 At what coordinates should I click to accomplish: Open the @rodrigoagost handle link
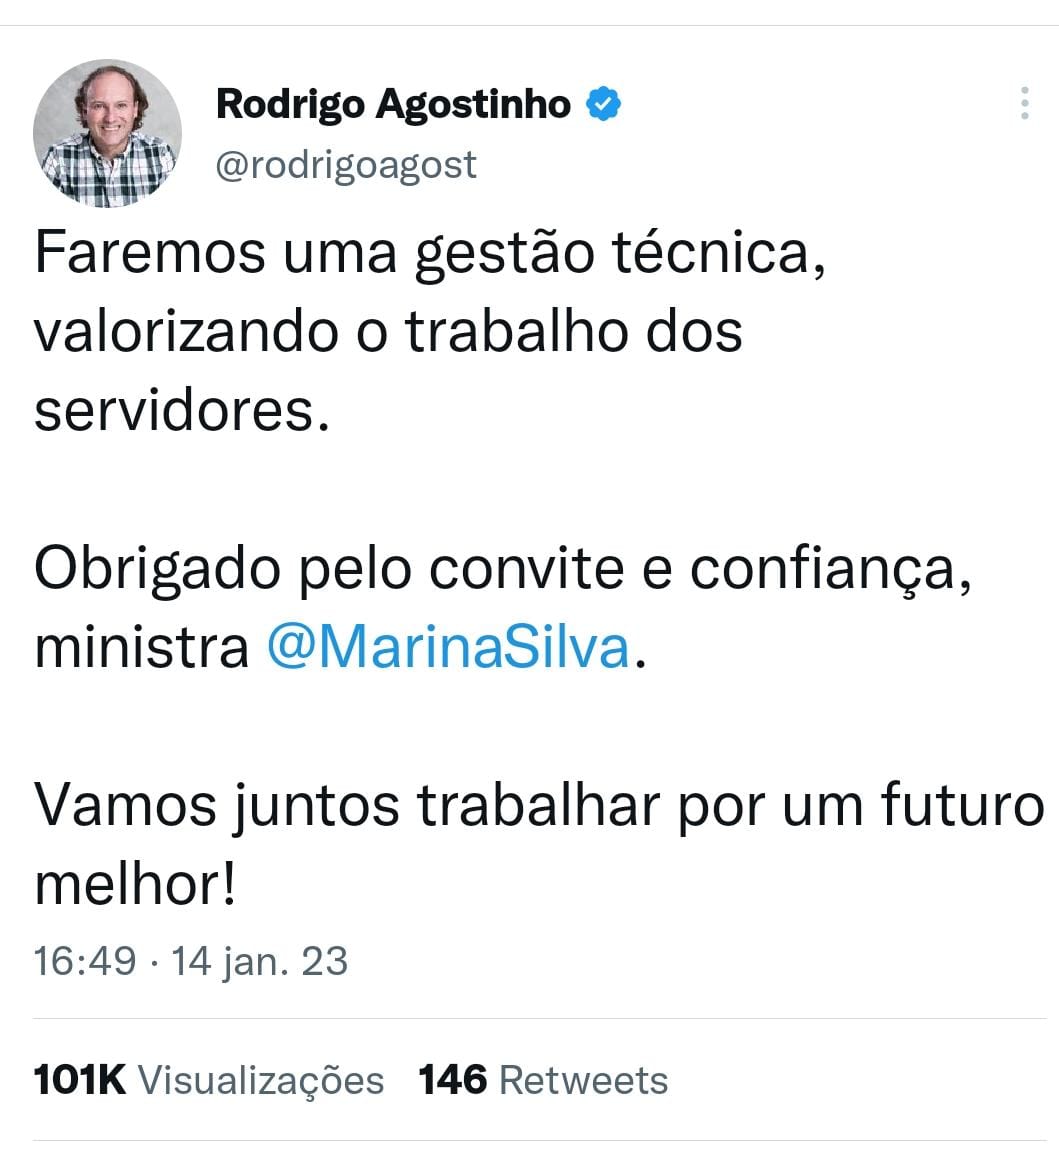tap(346, 164)
